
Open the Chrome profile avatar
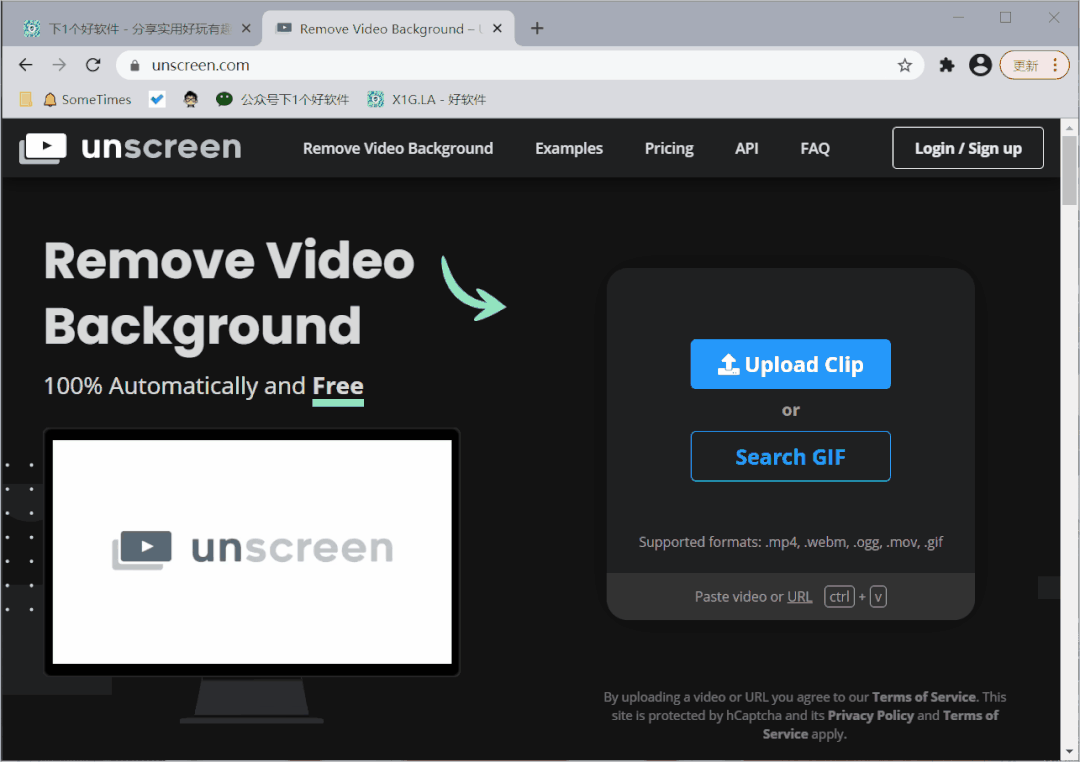pyautogui.click(x=979, y=65)
